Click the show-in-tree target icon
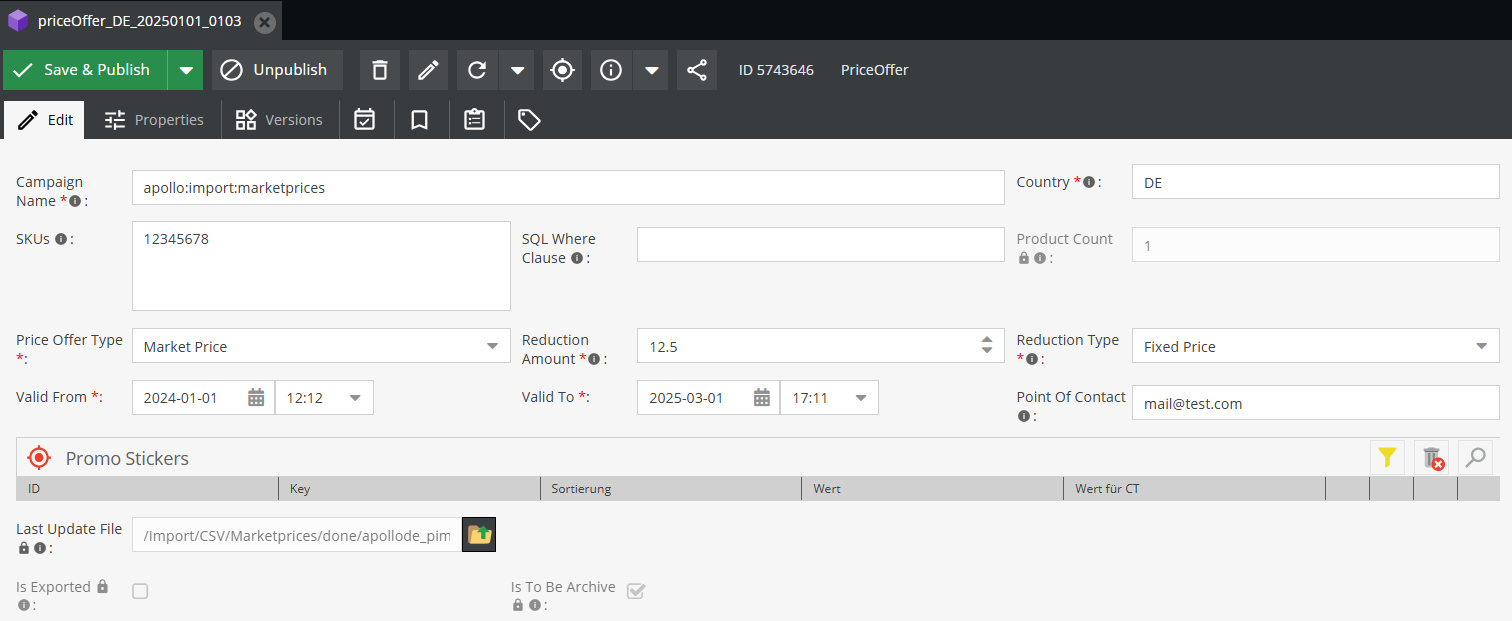The height and width of the screenshot is (621, 1512). 563,70
